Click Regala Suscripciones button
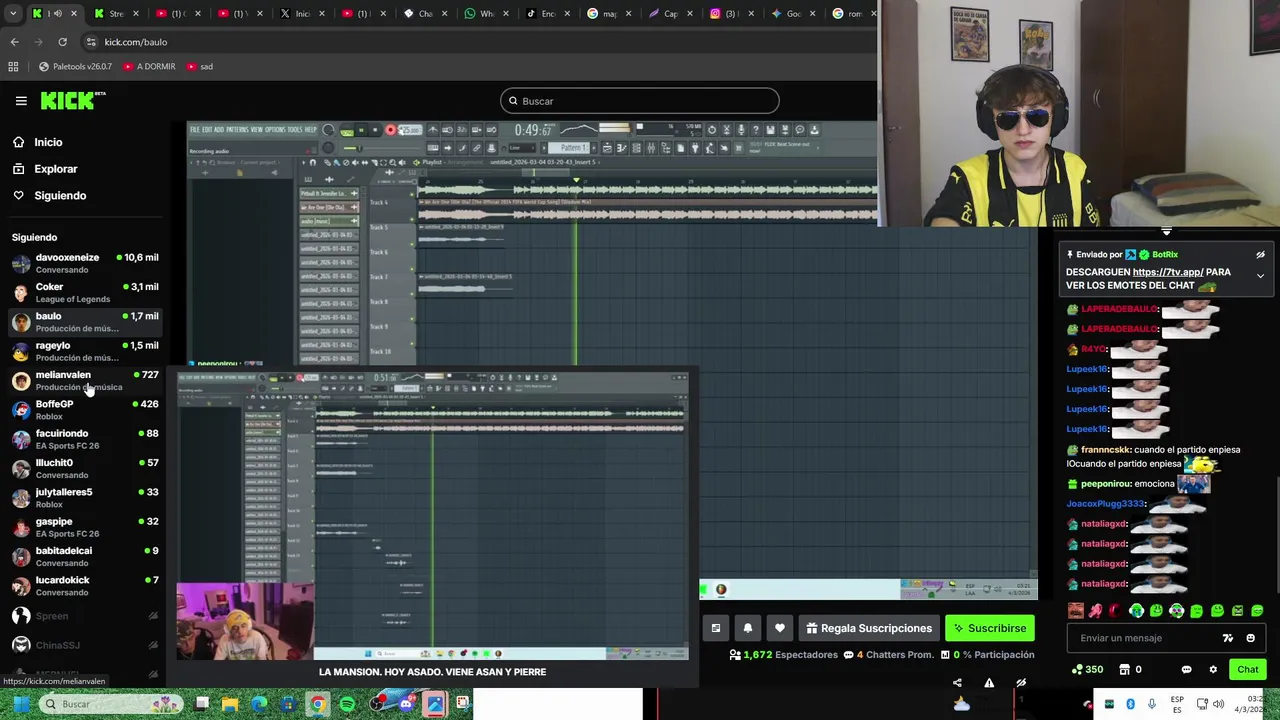The width and height of the screenshot is (1280, 720). [869, 628]
